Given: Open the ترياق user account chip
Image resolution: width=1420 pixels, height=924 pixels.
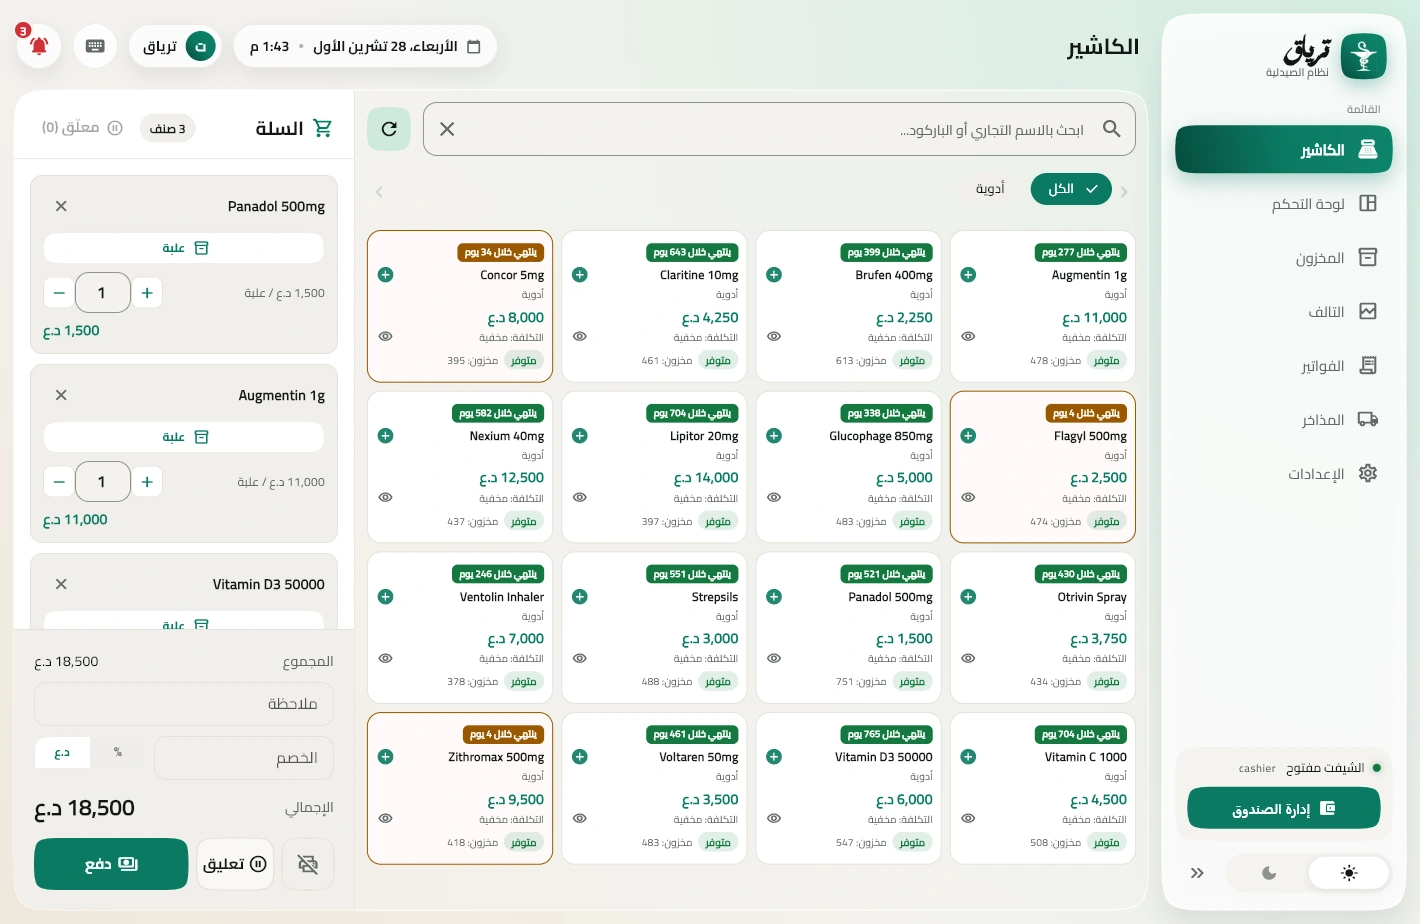Looking at the screenshot, I should (175, 46).
